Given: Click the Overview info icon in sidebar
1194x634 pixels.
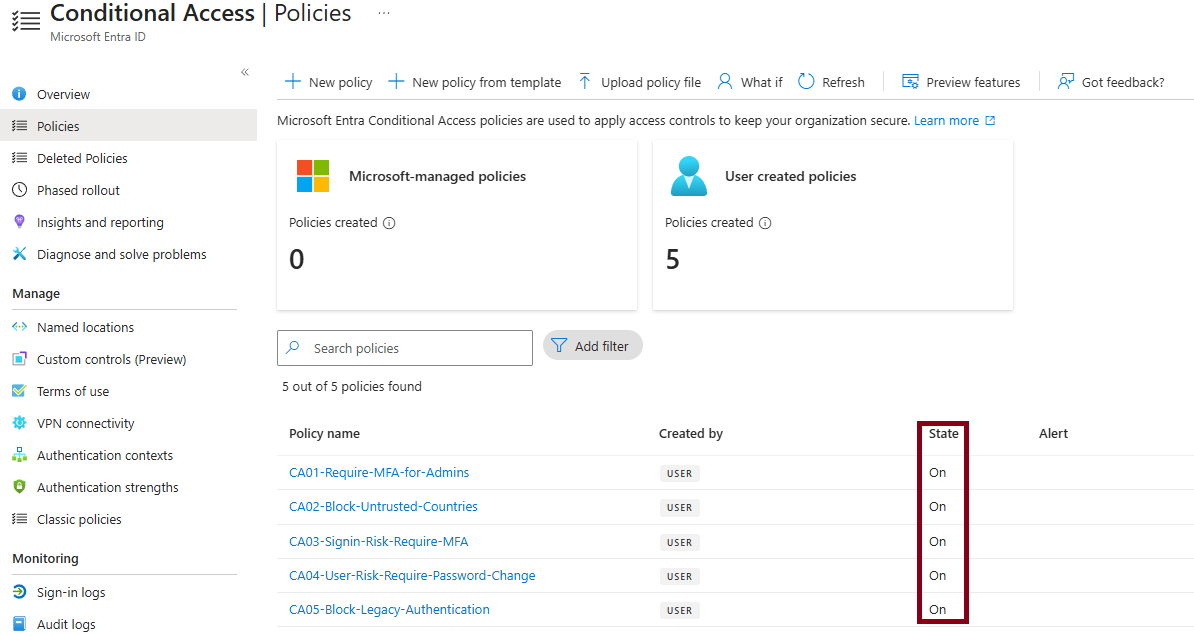Looking at the screenshot, I should (19, 94).
